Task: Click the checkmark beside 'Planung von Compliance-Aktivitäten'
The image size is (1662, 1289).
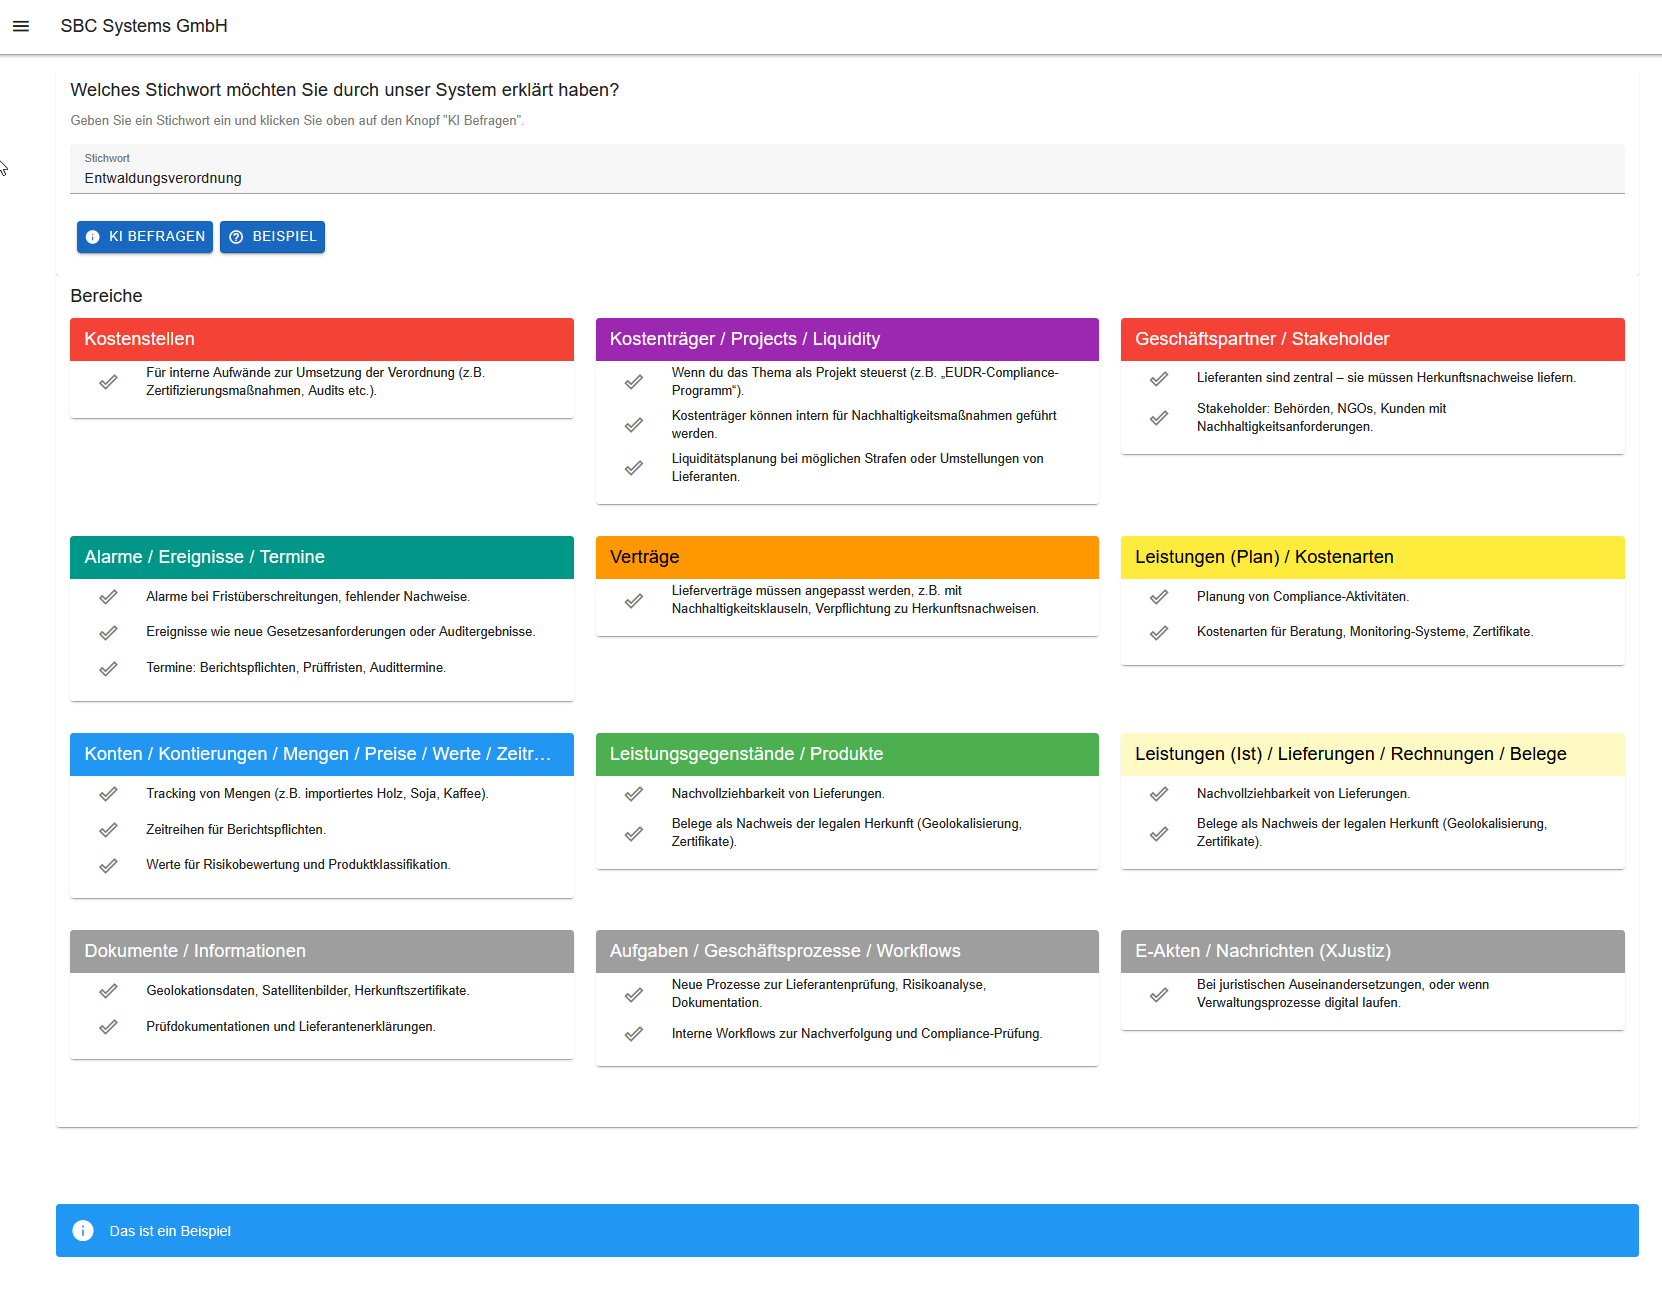Action: click(x=1160, y=597)
